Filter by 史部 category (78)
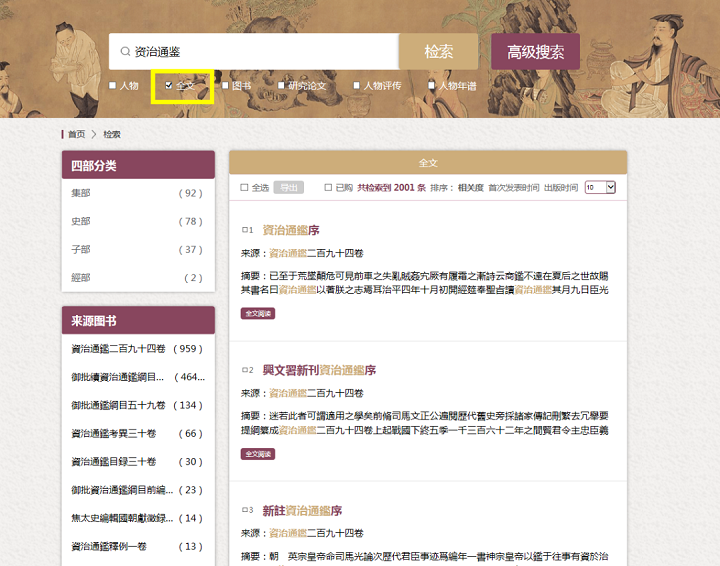 point(81,221)
